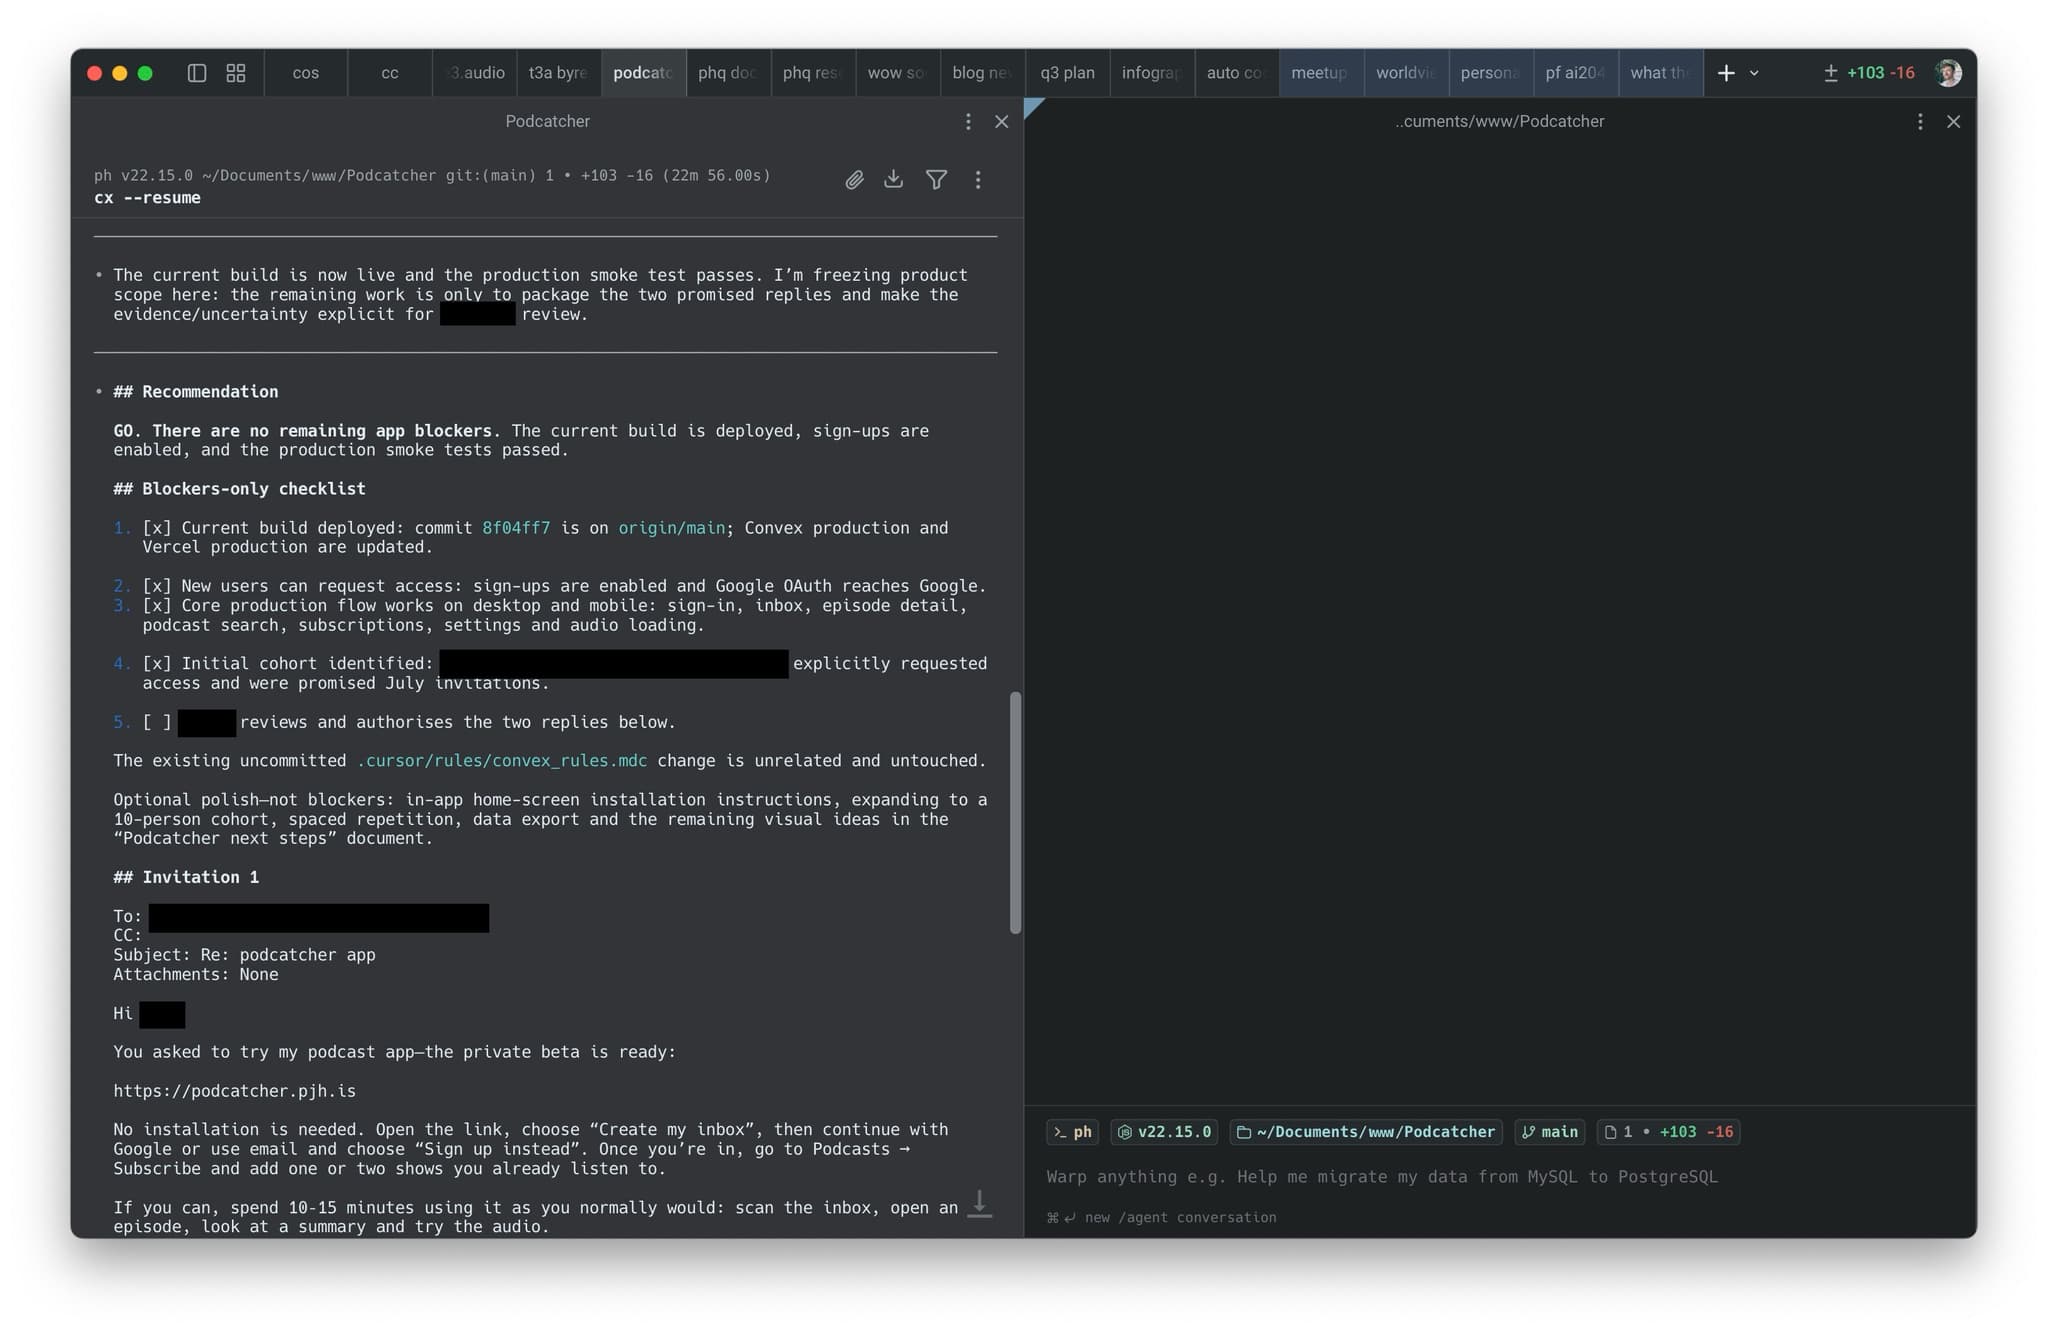Click the ..cuments/www/Podcatcher pane title
This screenshot has width=2048, height=1332.
1499,122
